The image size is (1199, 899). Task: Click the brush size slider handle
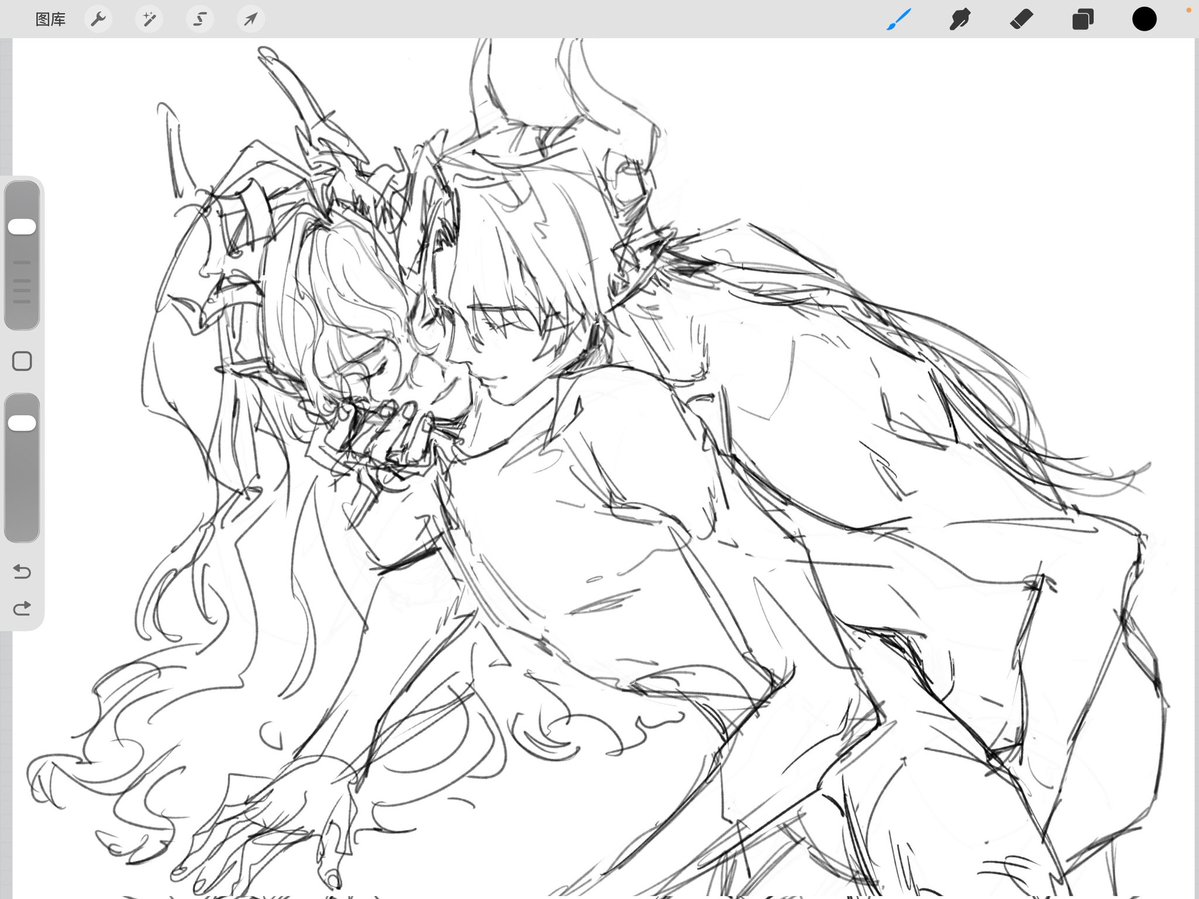[x=22, y=227]
